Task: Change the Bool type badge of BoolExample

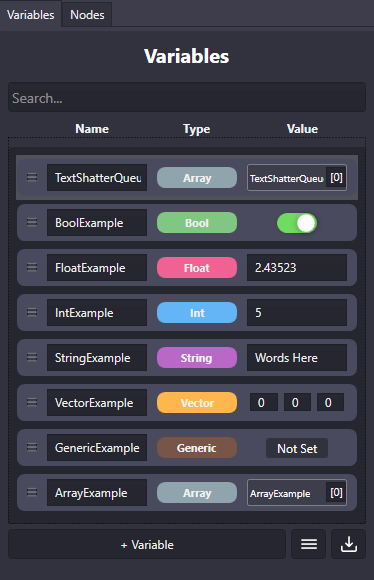Action: coord(197,223)
